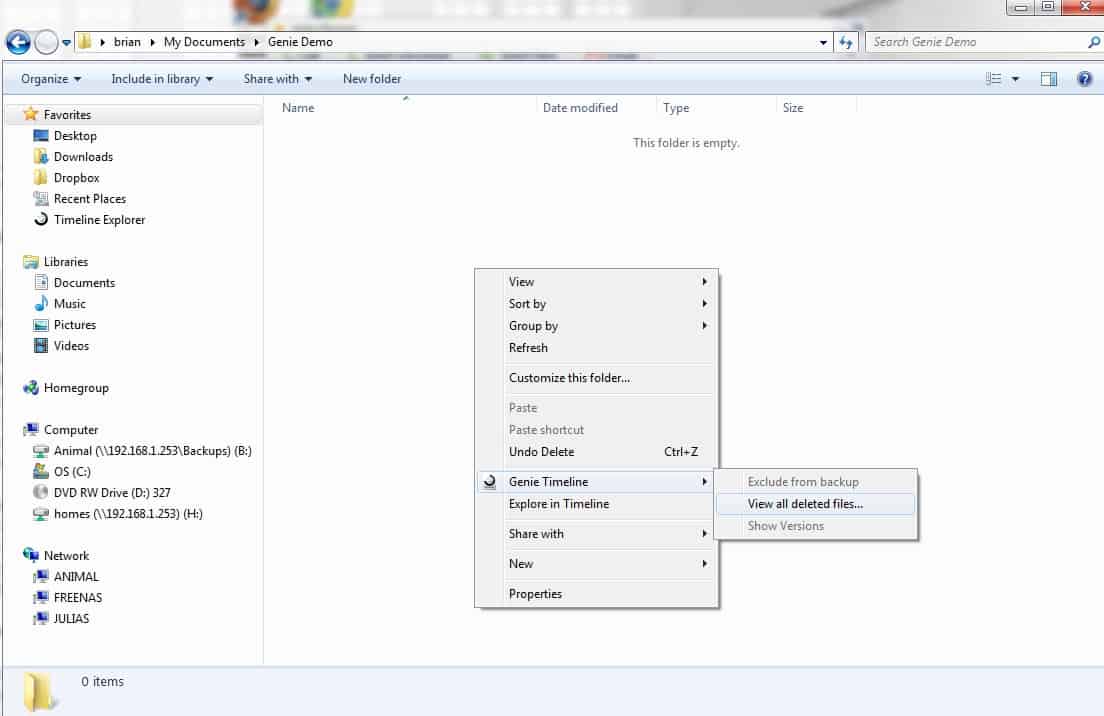Screen dimensions: 1104x716
Task: Click the refresh icon beside address bar
Action: (846, 42)
